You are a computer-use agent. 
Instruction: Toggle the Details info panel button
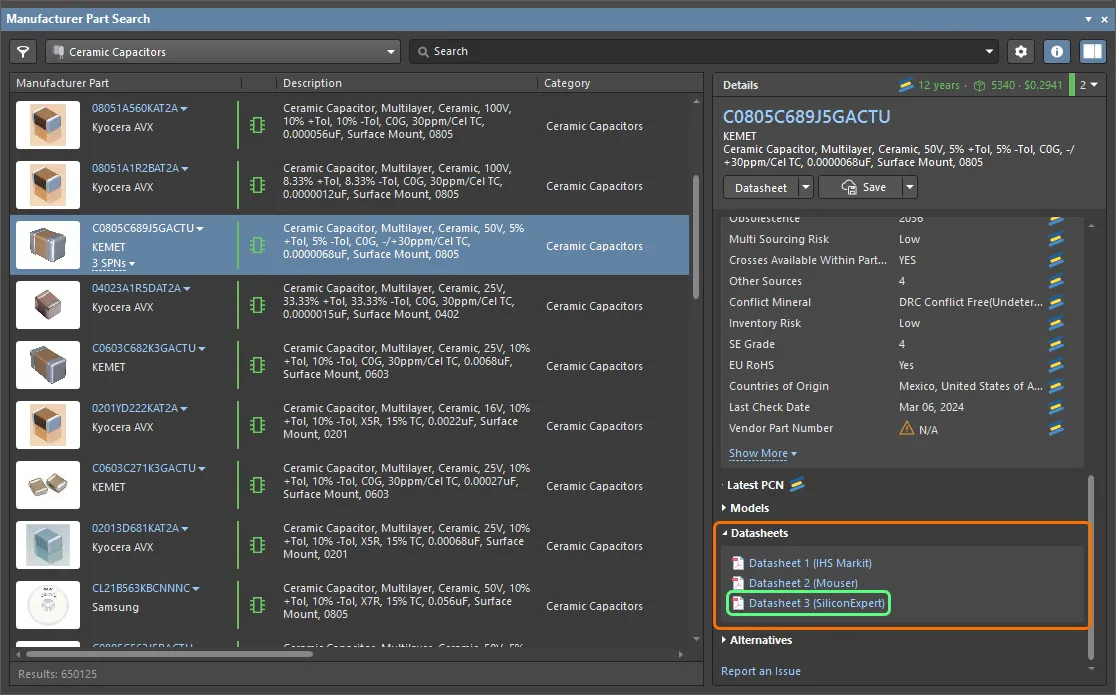tap(1057, 51)
